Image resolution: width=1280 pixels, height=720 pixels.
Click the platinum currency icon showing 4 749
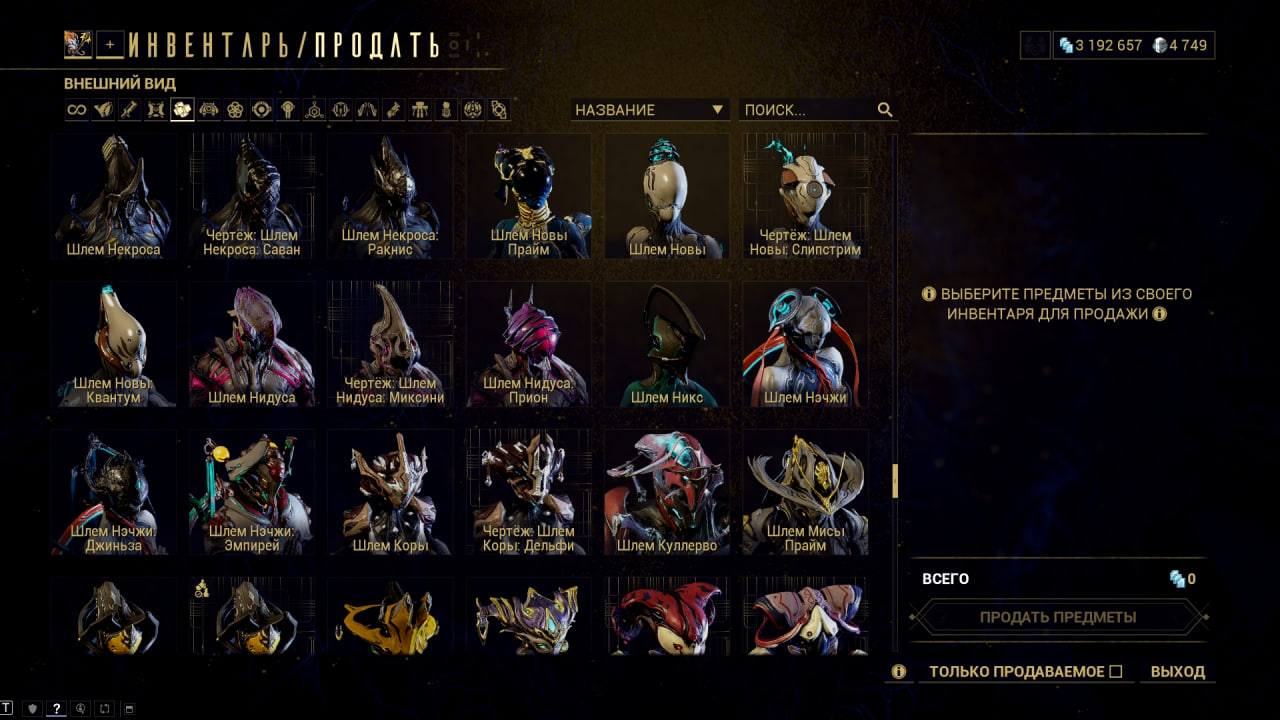pos(1159,45)
